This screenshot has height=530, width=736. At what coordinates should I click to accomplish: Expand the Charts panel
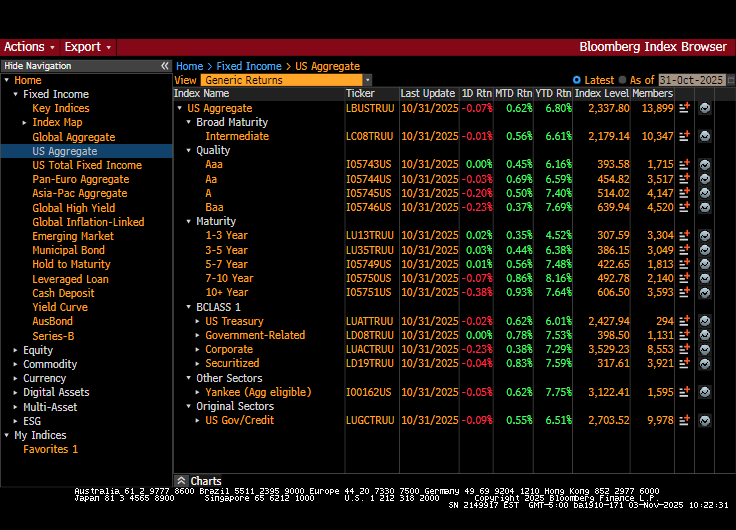point(181,481)
